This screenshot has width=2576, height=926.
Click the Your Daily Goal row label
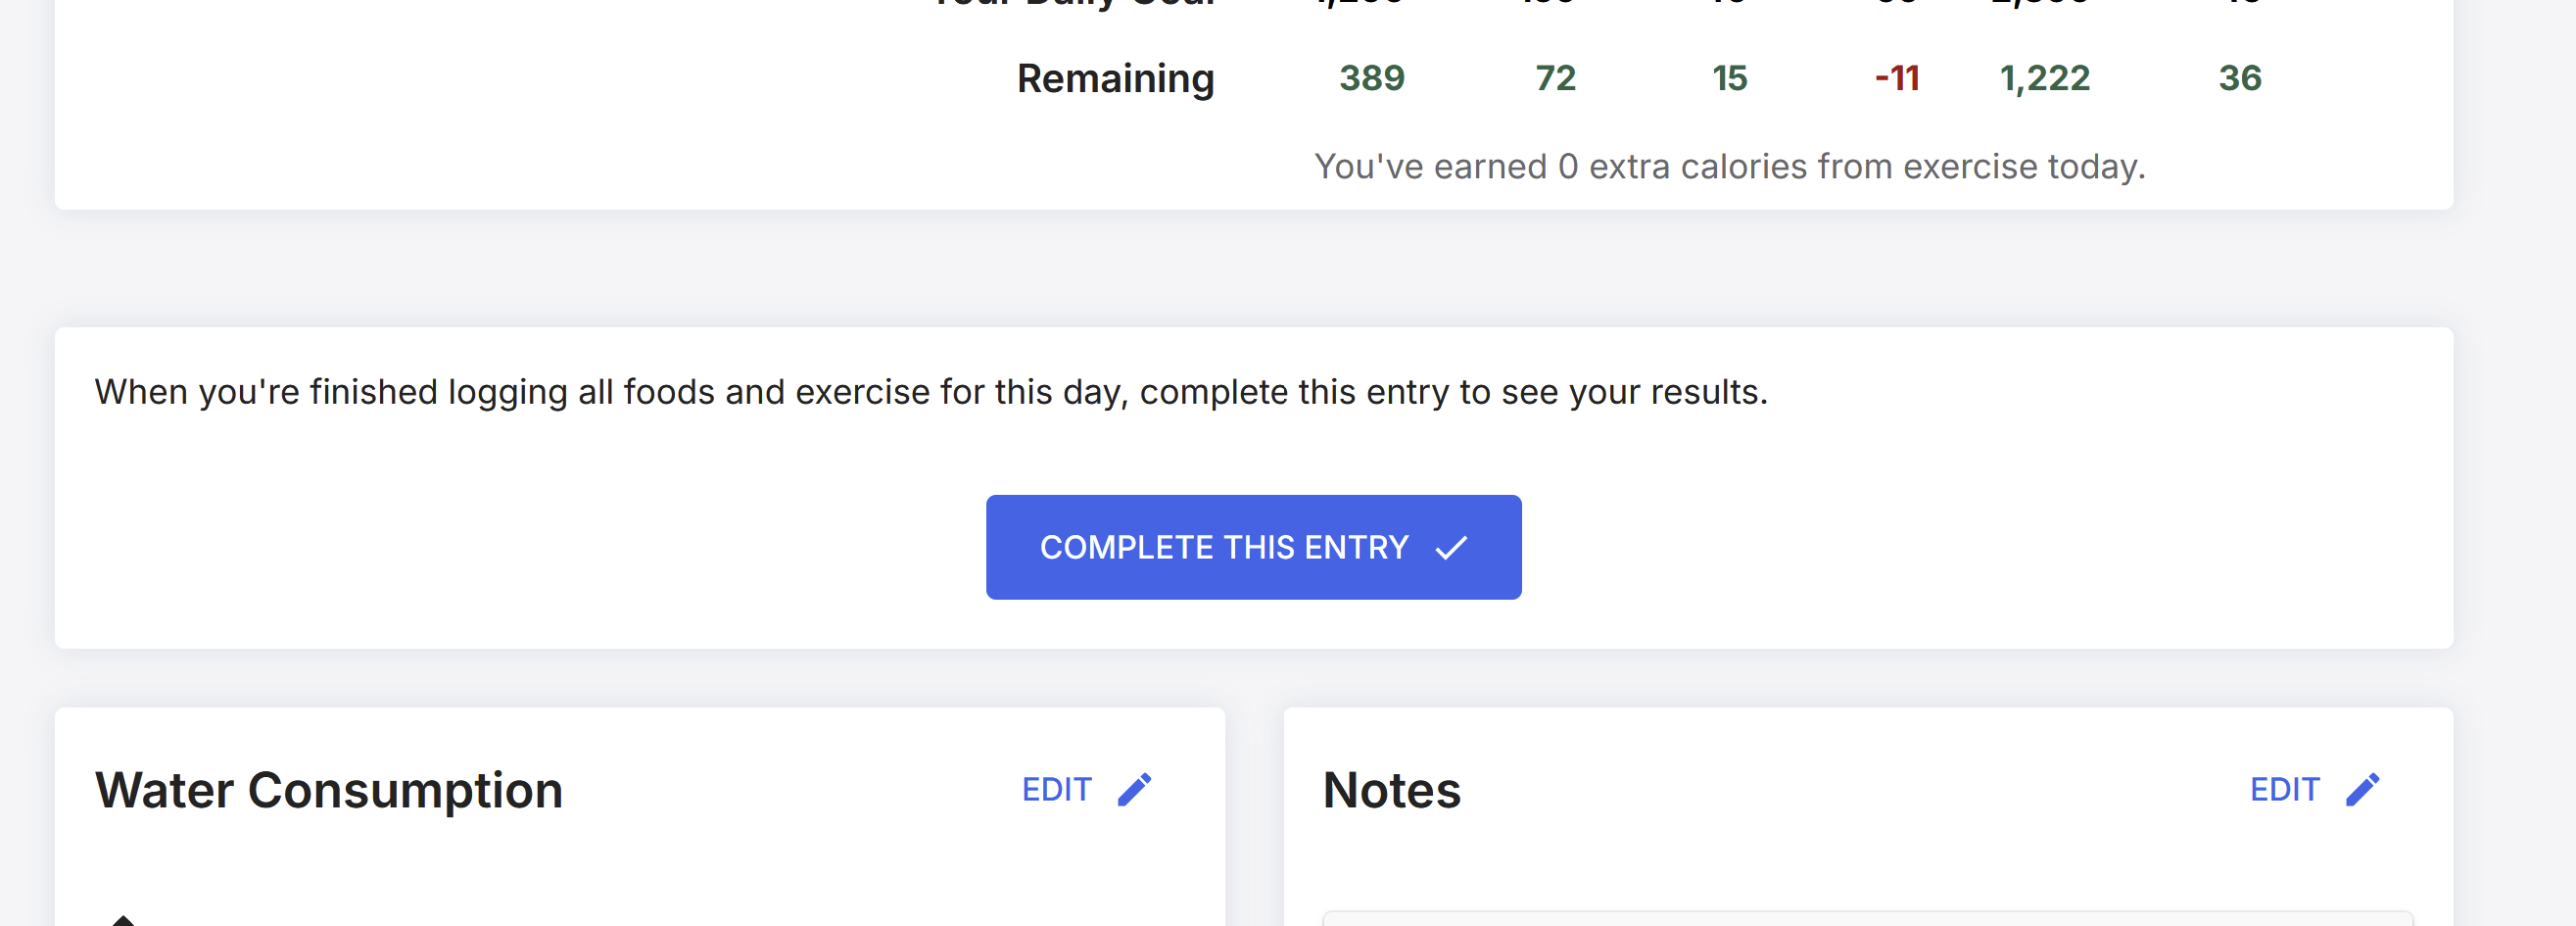pos(1072,3)
